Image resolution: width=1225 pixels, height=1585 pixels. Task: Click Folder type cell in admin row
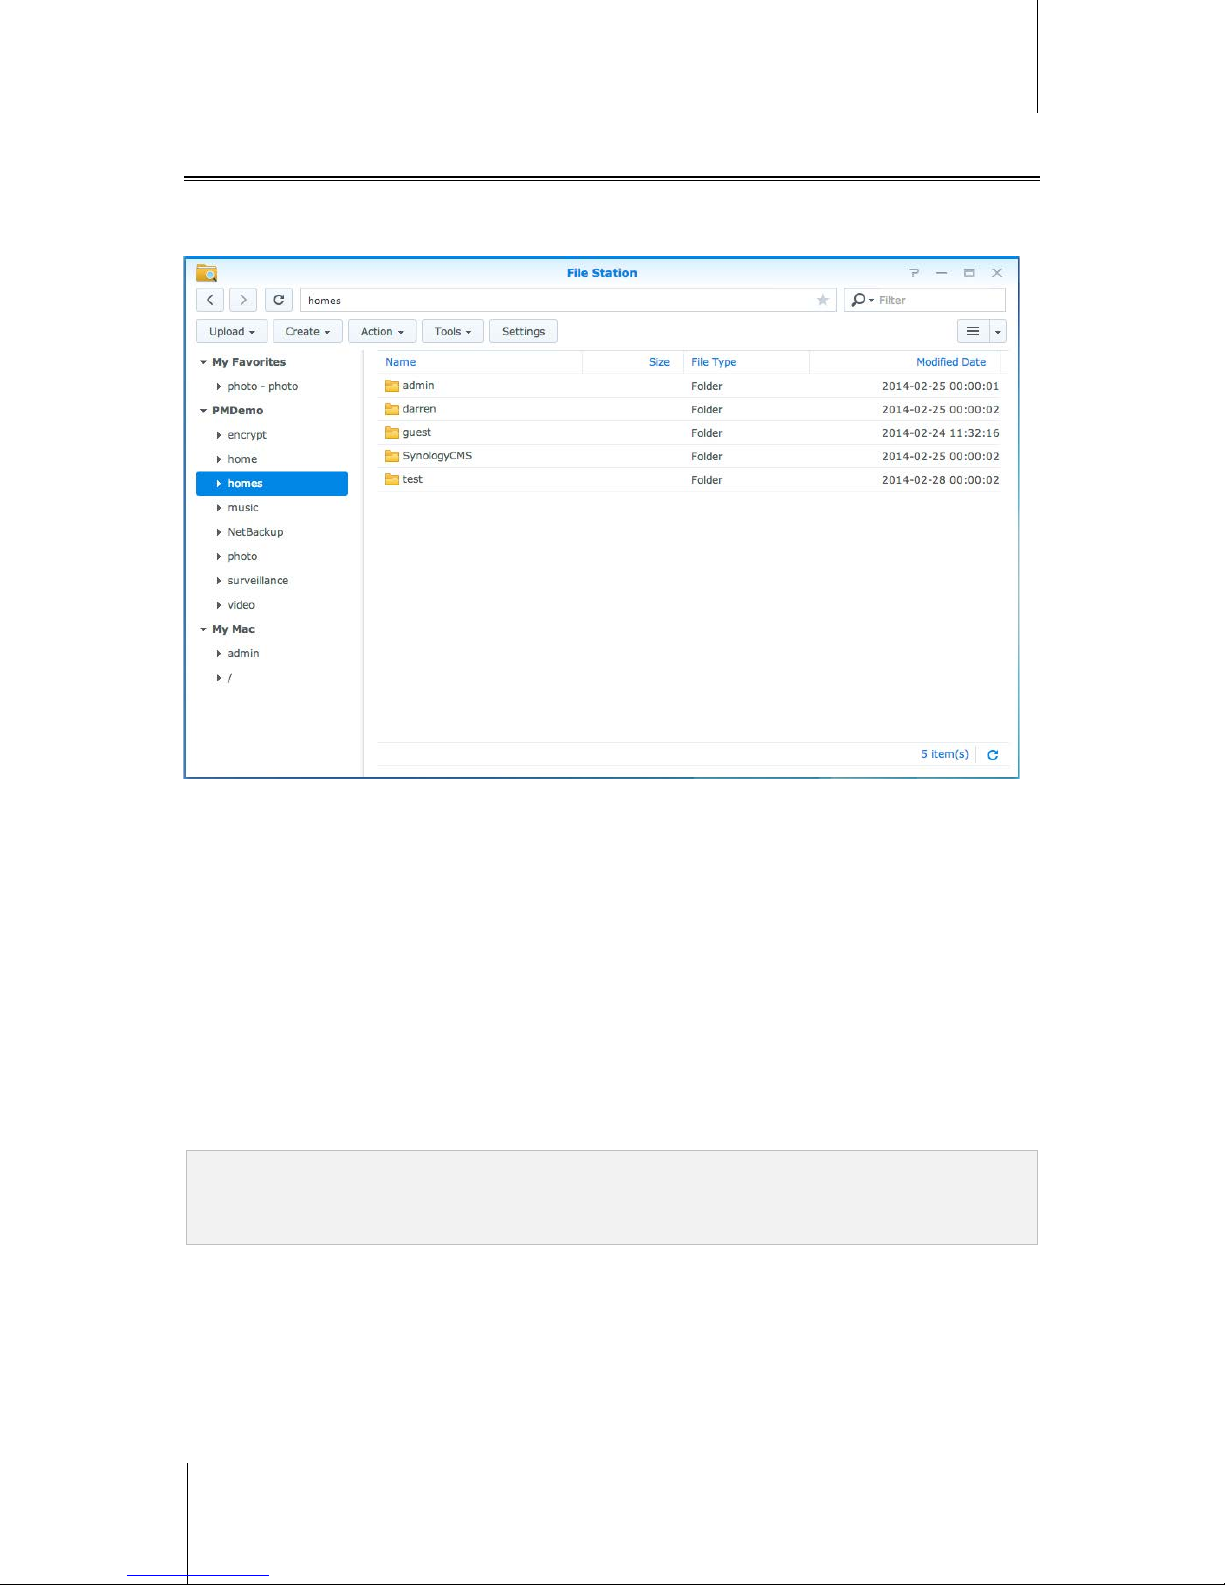click(707, 386)
